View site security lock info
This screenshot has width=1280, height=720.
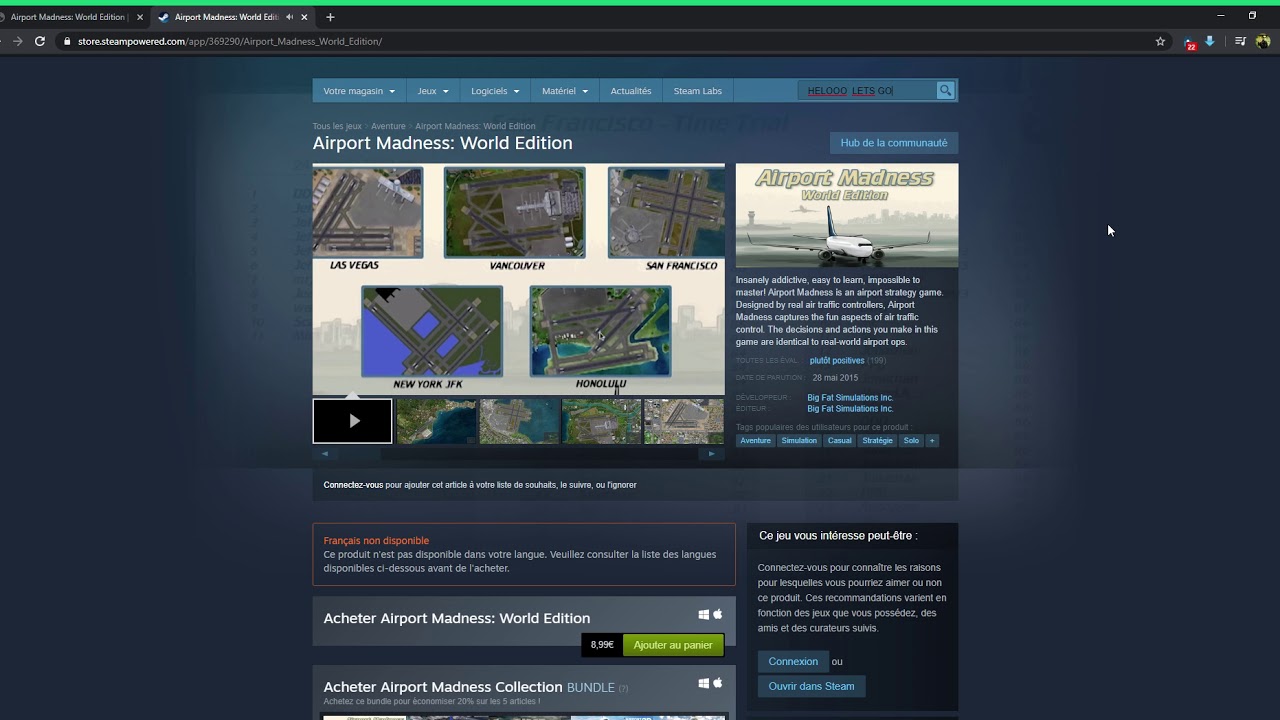tap(67, 41)
